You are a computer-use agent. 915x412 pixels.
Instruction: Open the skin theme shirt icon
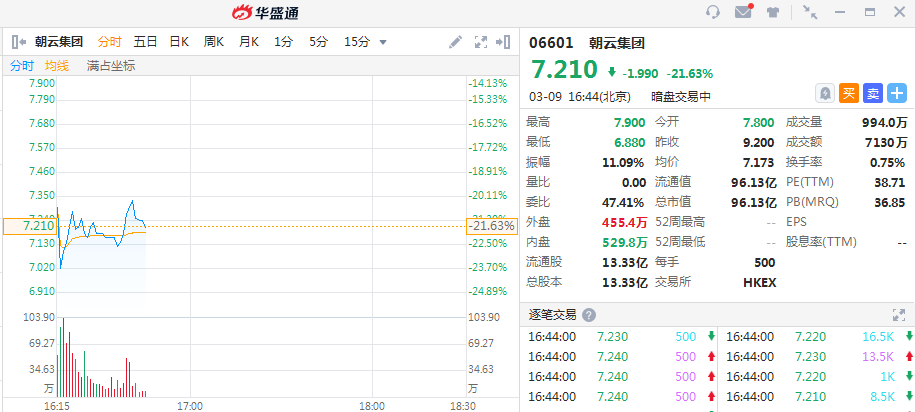click(773, 12)
